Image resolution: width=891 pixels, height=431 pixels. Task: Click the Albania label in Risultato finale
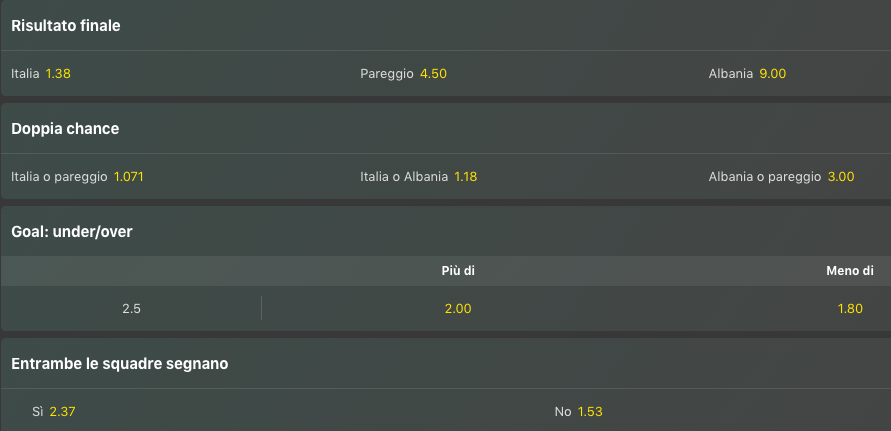point(730,74)
